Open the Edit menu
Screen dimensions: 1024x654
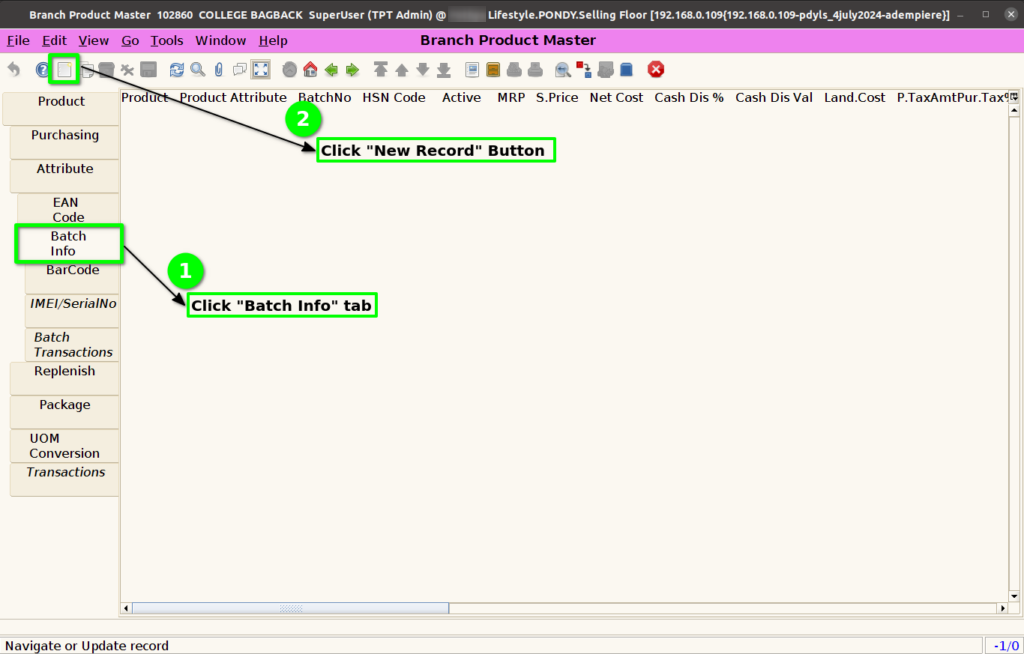[x=54, y=41]
